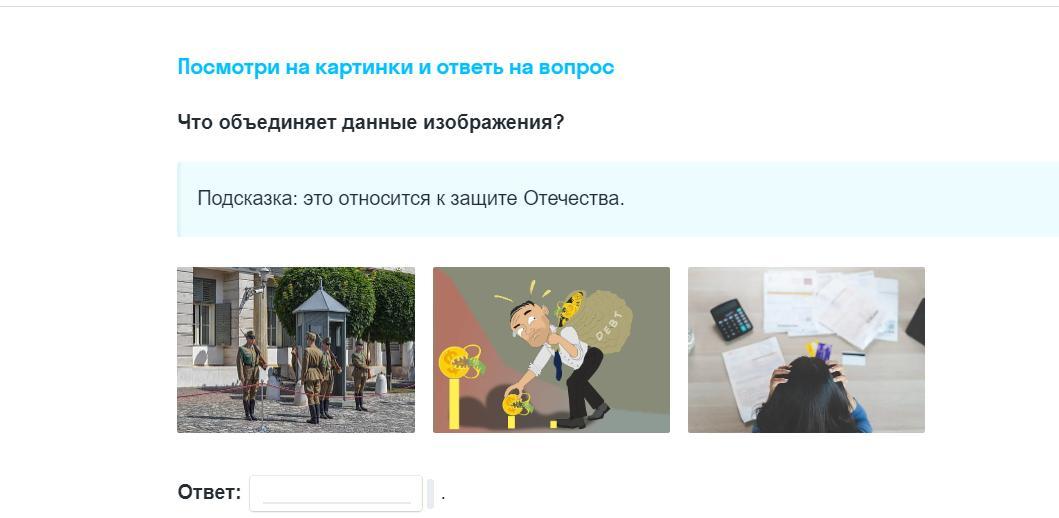
Task: Click the question text Что объединяет данные изображения
Action: (370, 123)
